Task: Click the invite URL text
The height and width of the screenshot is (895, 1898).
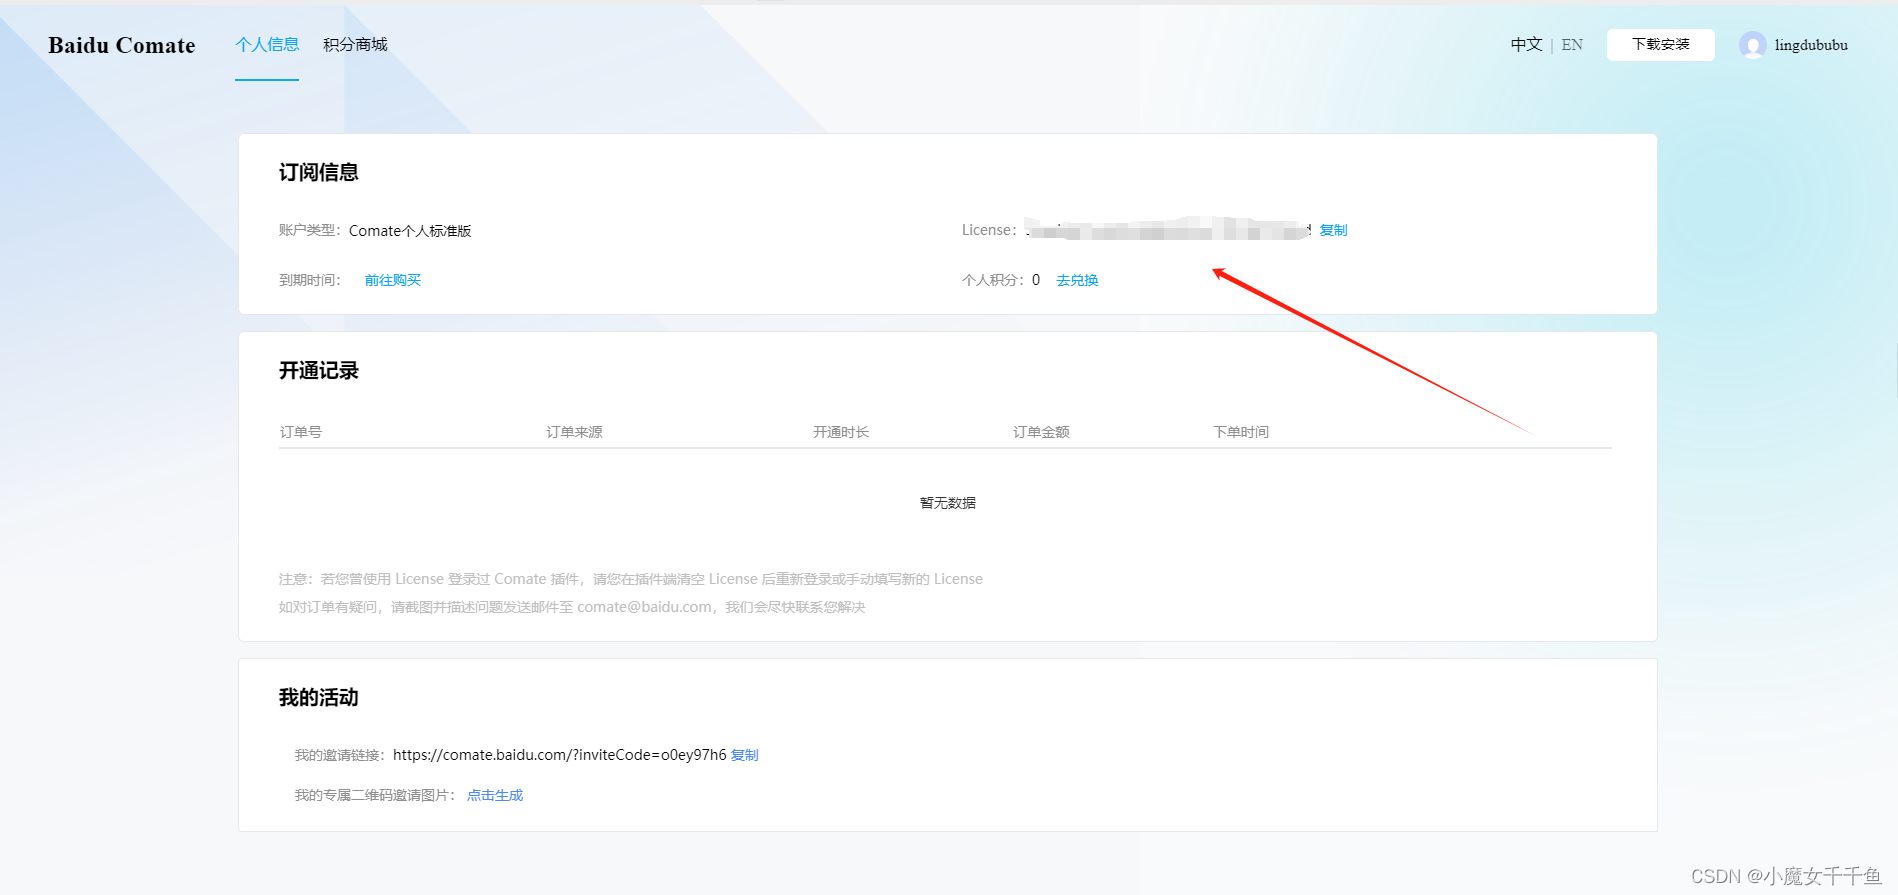Action: (x=559, y=755)
